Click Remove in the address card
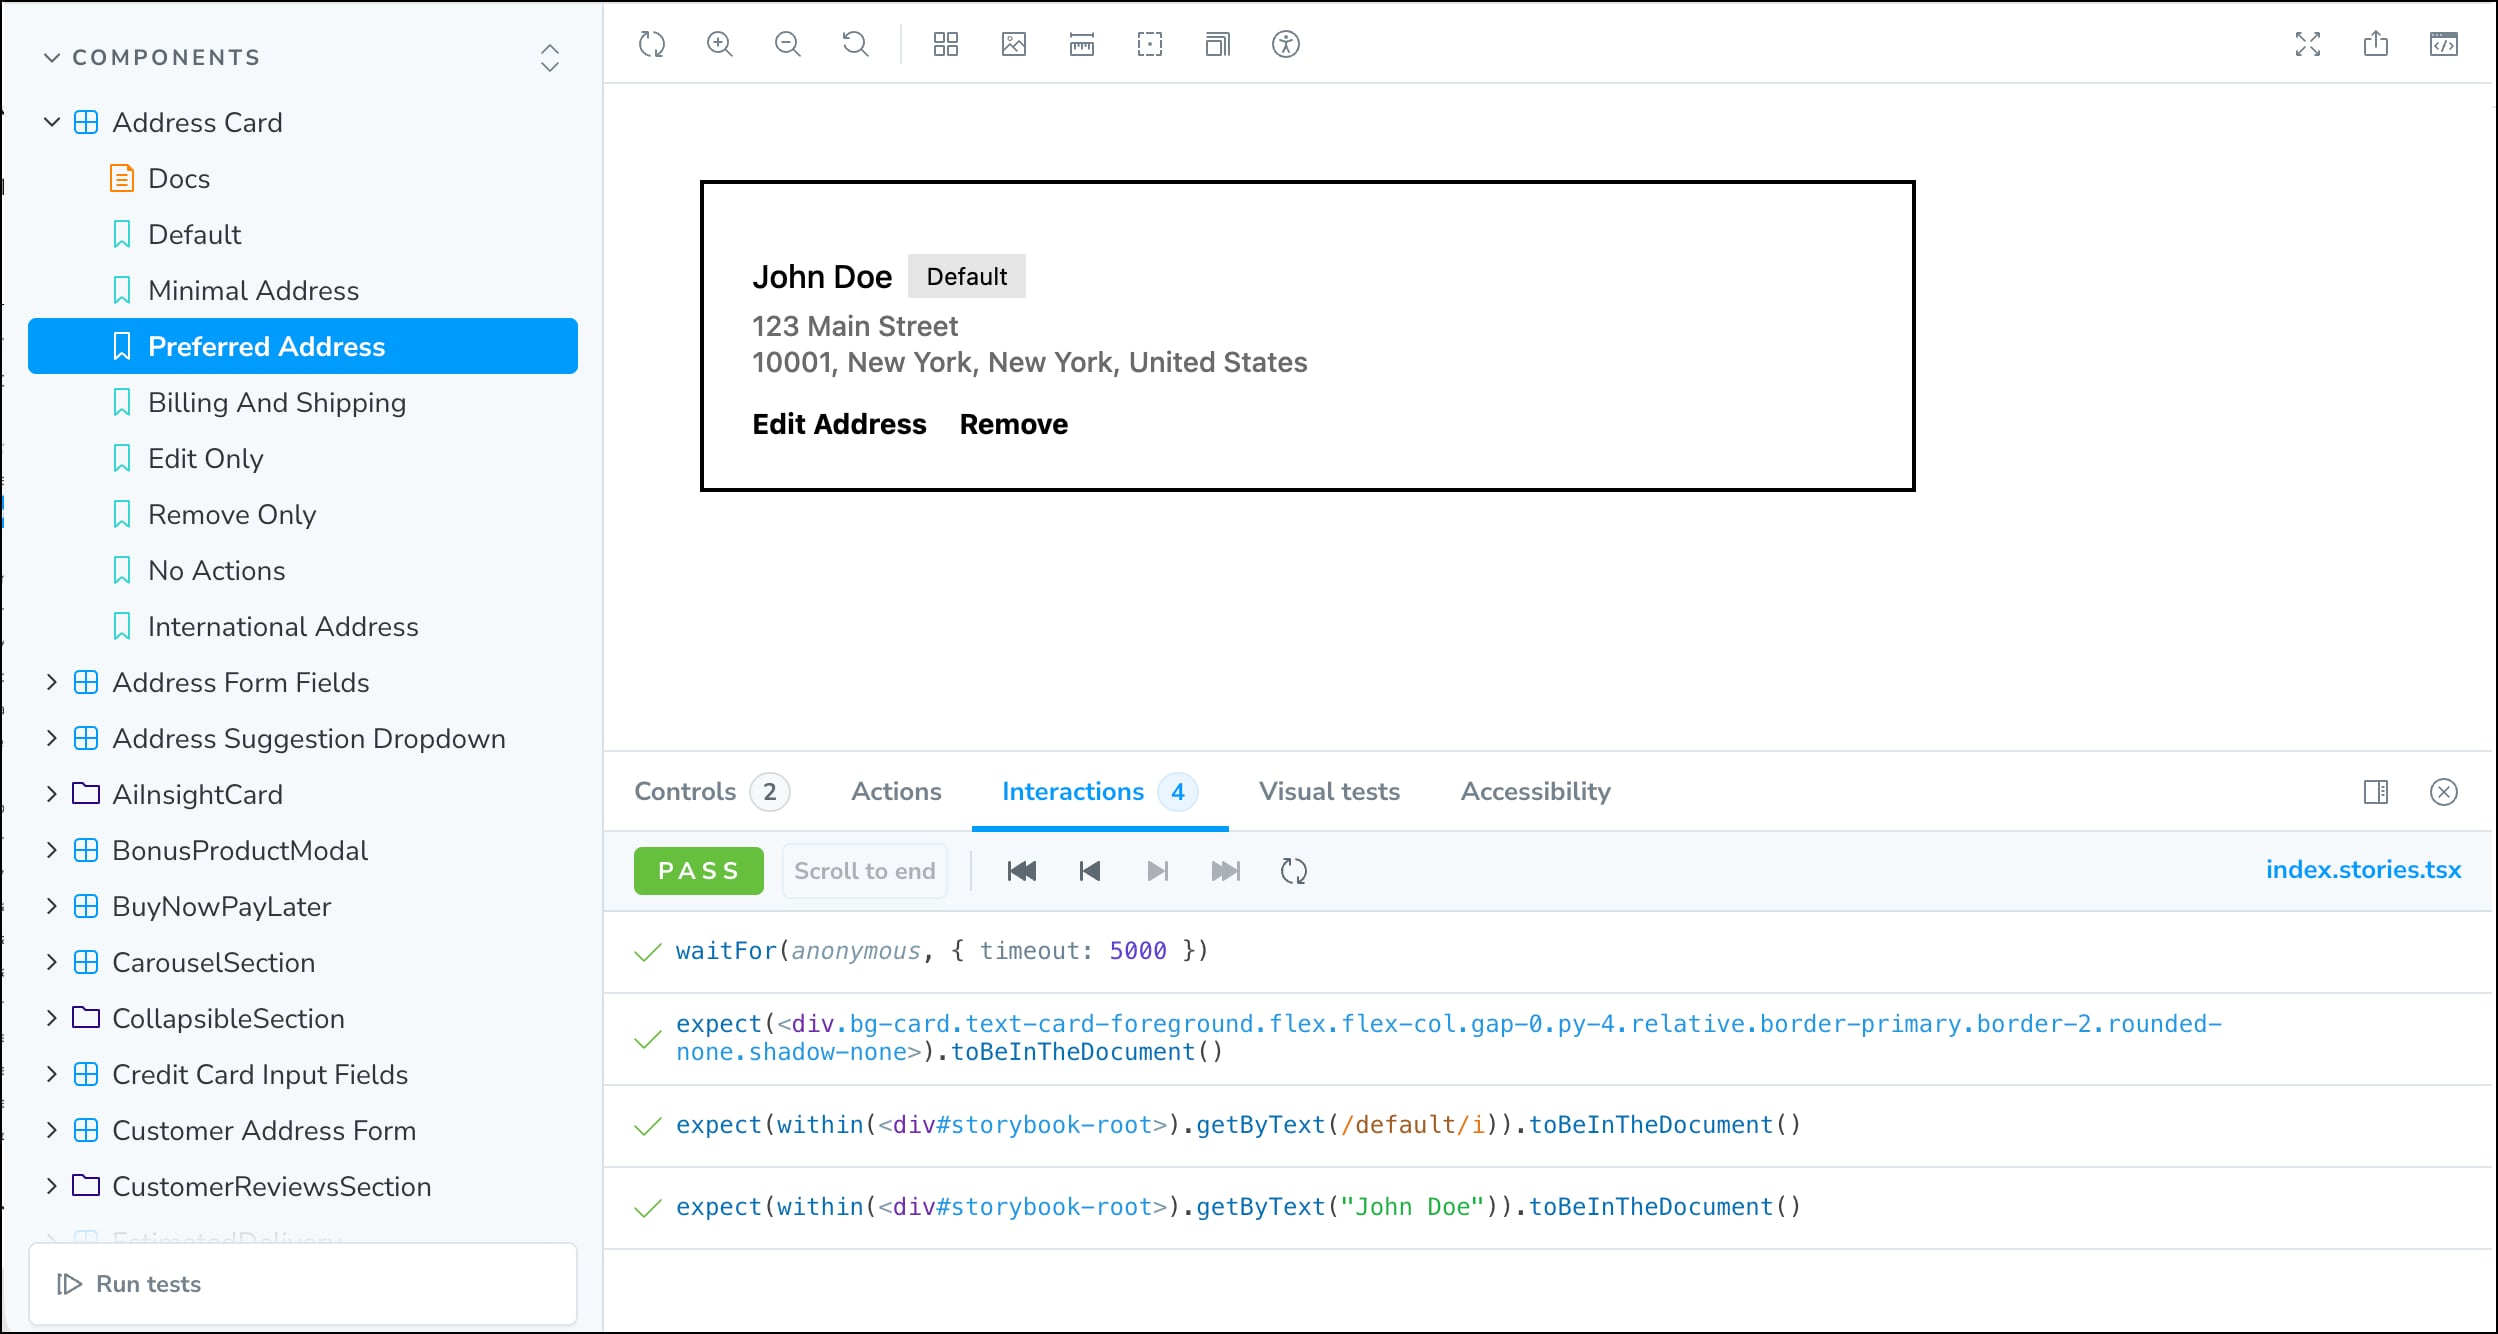The height and width of the screenshot is (1334, 2498). [1014, 424]
